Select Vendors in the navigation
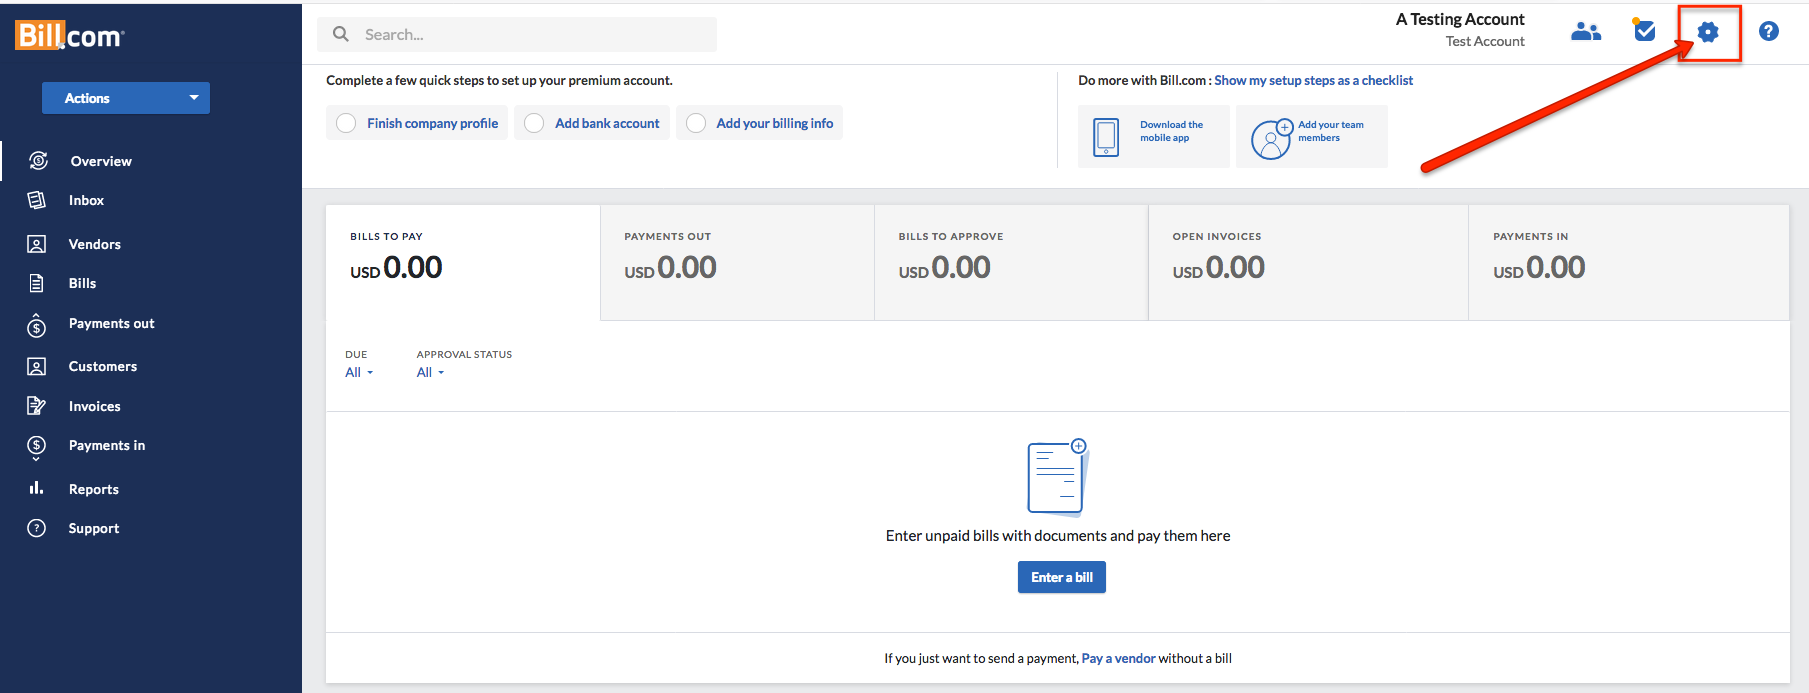 94,244
